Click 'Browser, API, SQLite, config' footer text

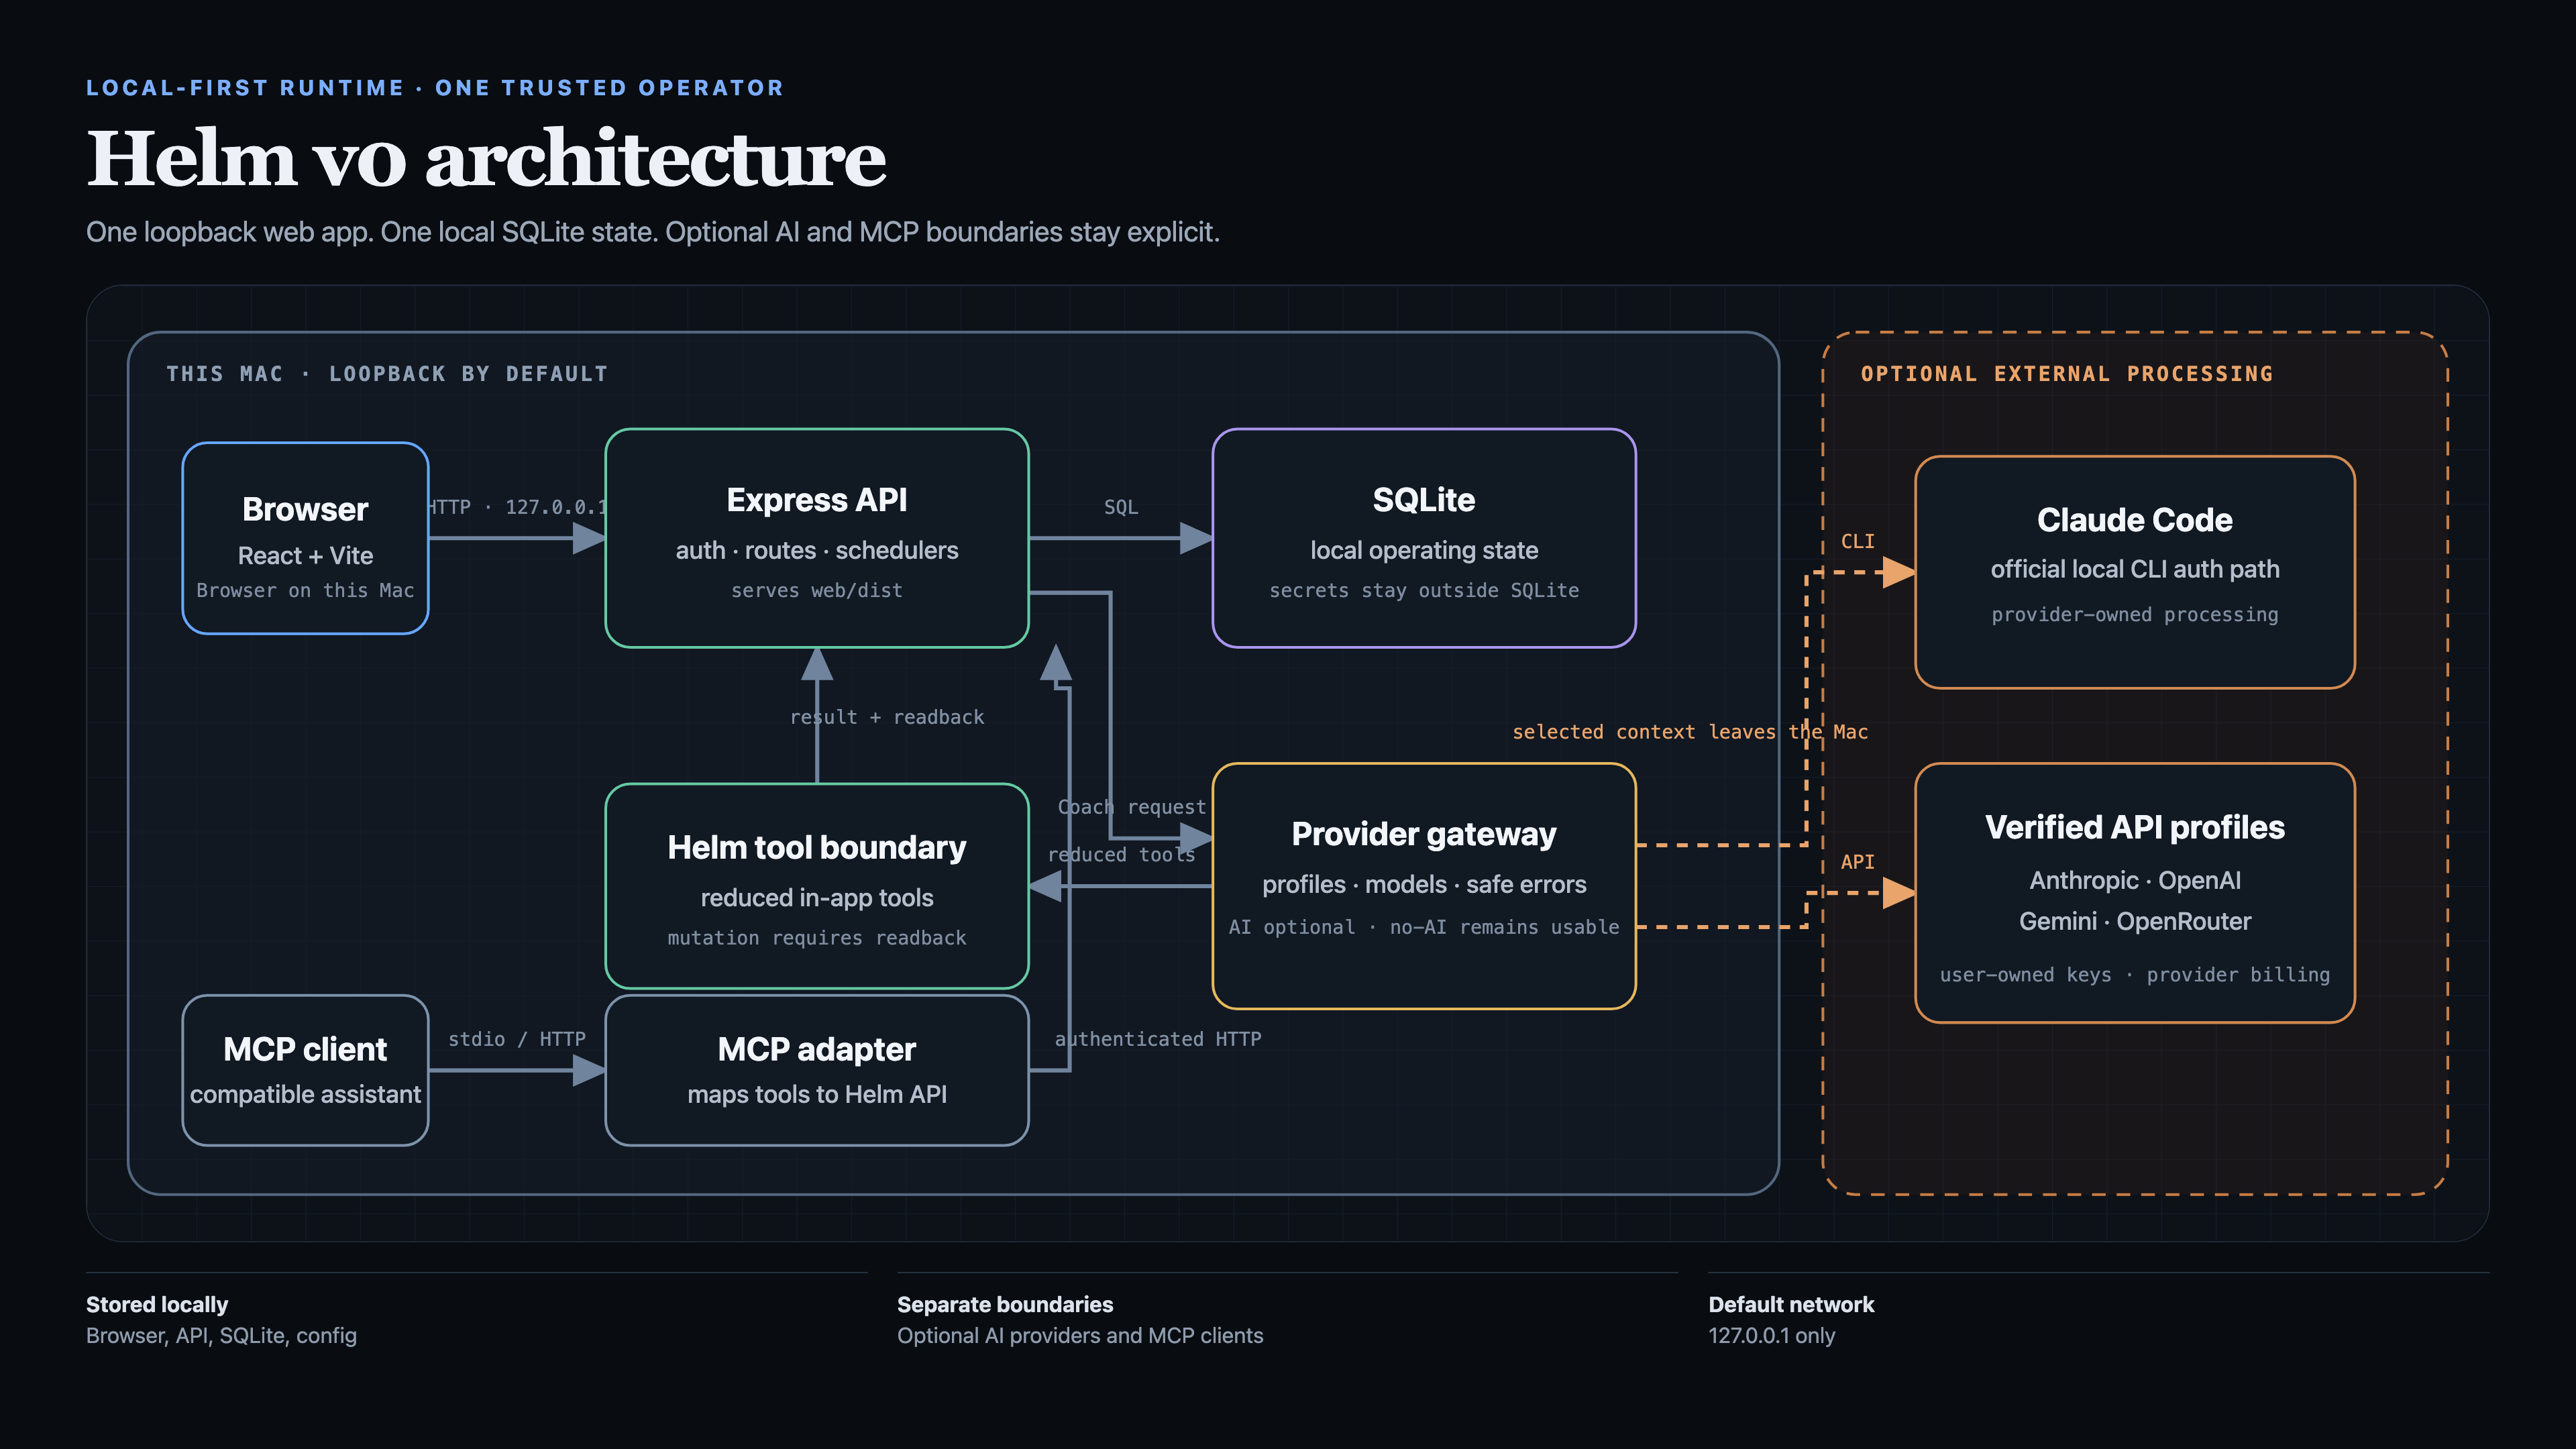(221, 1335)
